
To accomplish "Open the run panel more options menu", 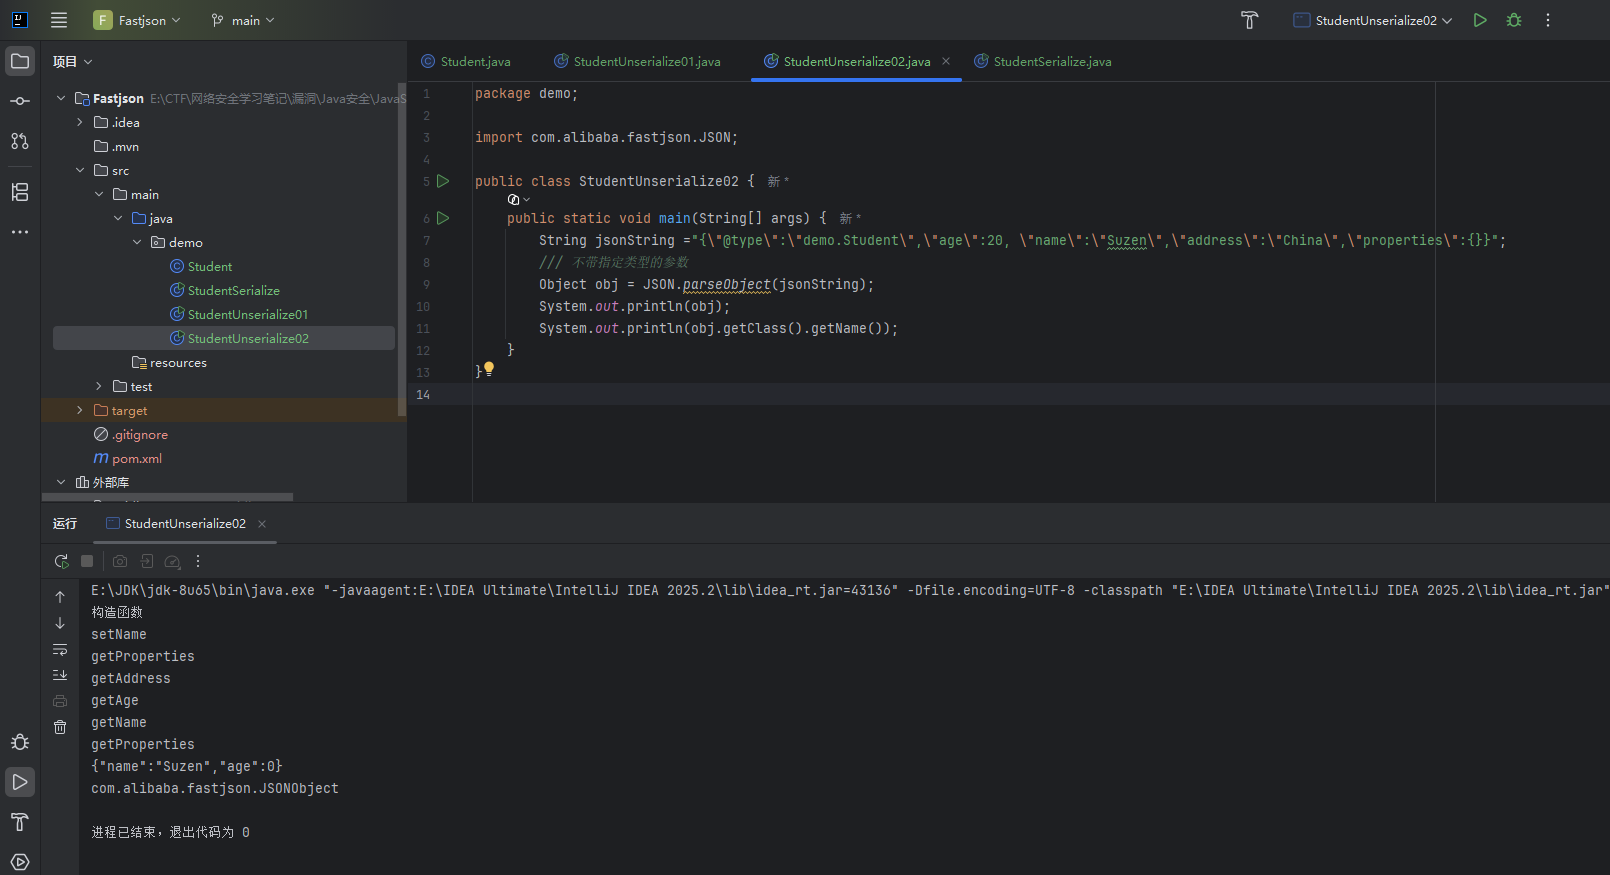I will tap(198, 561).
